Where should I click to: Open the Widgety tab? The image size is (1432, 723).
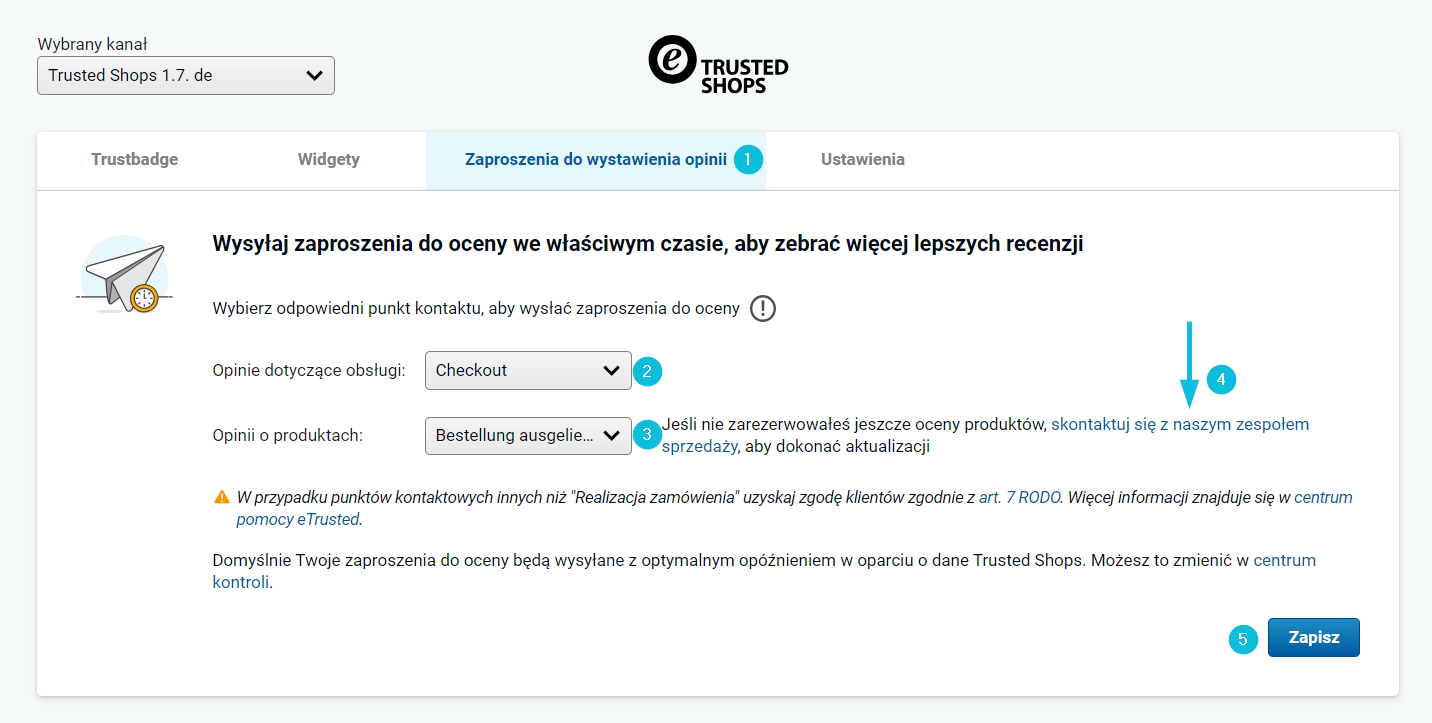[x=328, y=160]
